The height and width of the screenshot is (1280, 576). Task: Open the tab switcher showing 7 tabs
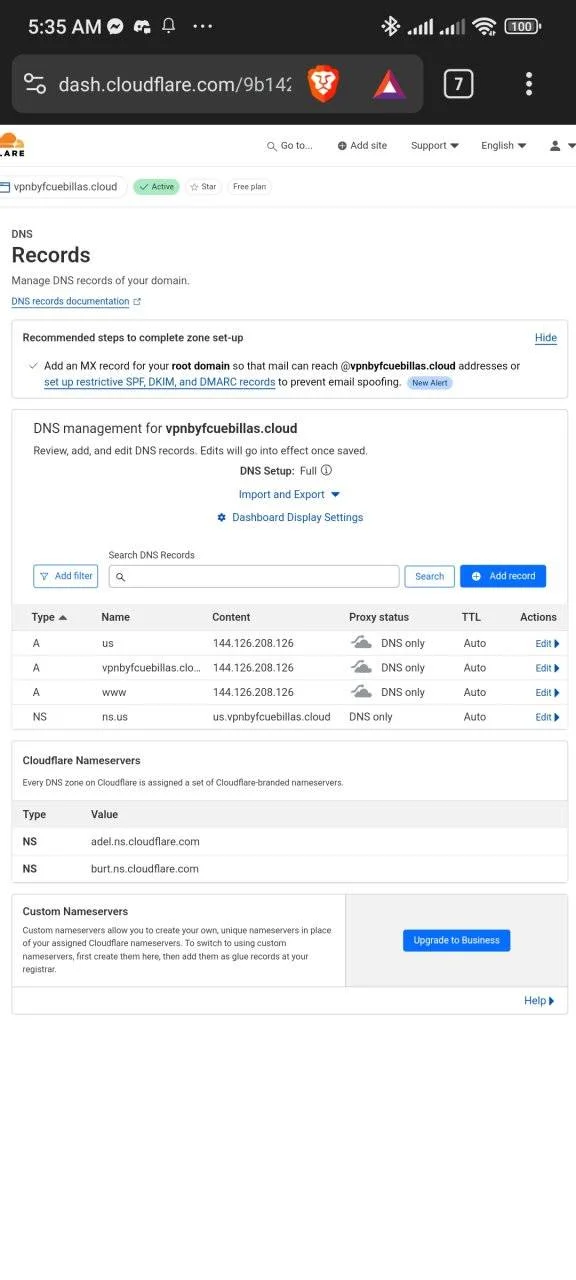[458, 84]
